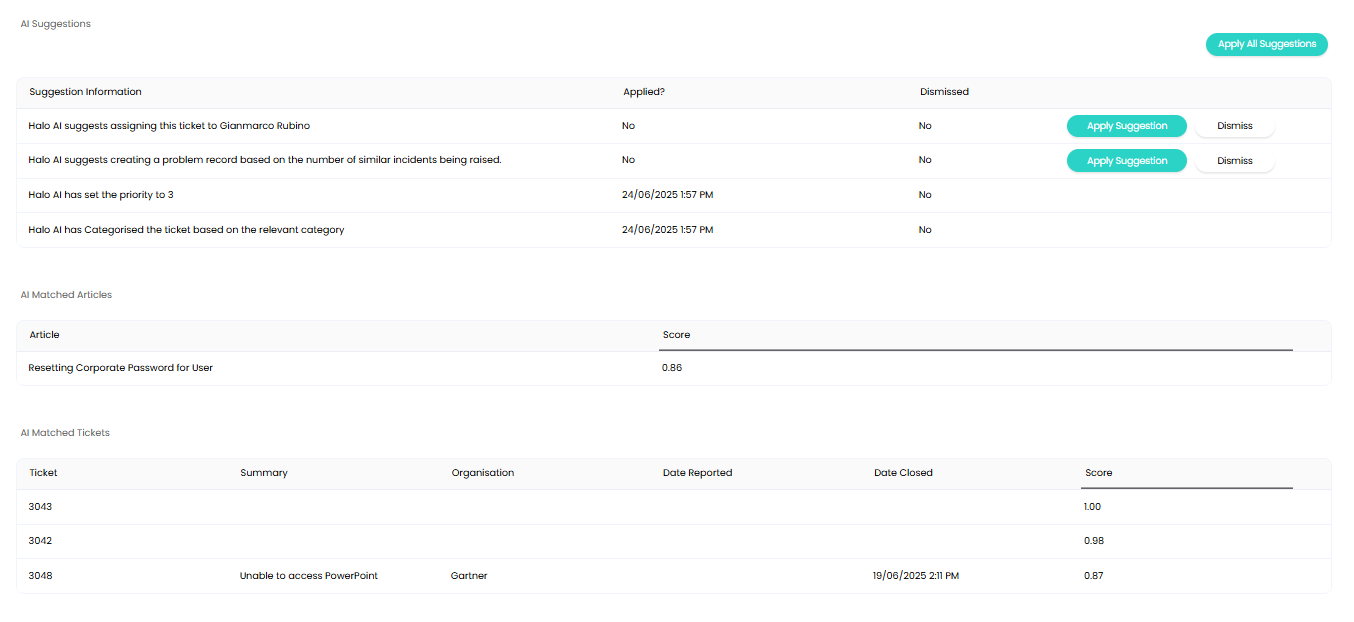Viewport: 1354px width, 622px height.
Task: Click the ticket score 1.00
Action: [x=1092, y=507]
